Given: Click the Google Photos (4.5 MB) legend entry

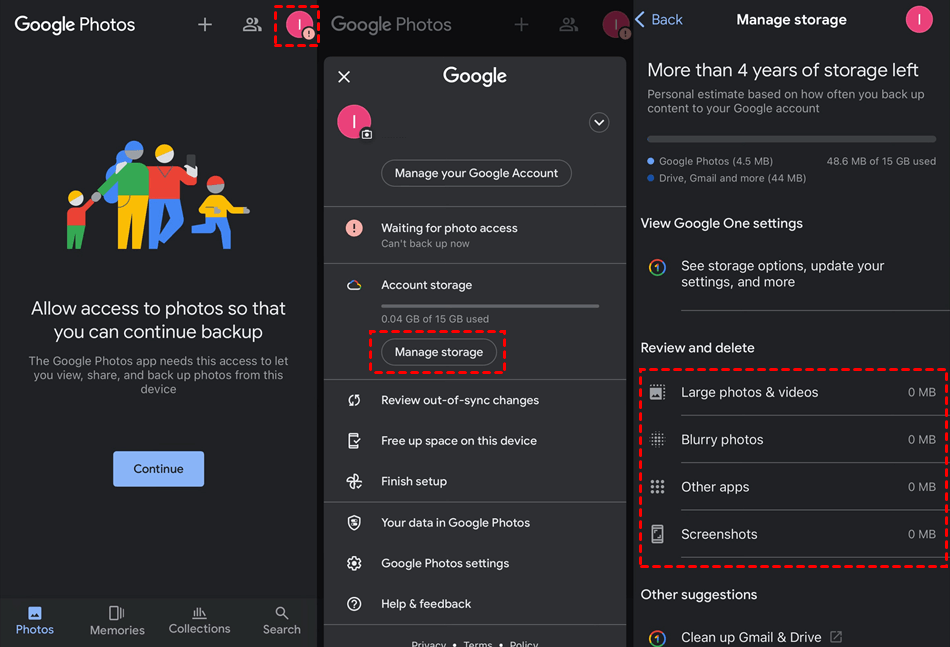Looking at the screenshot, I should tap(710, 161).
